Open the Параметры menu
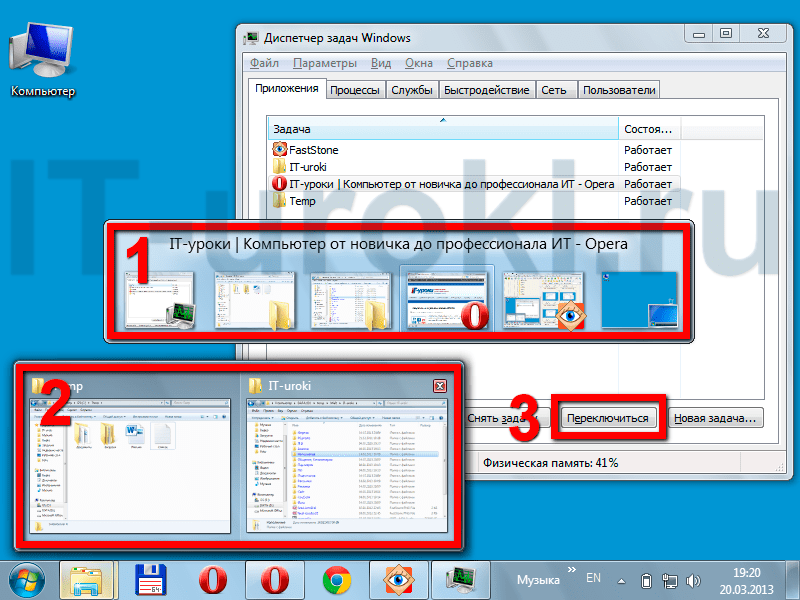 [x=324, y=63]
